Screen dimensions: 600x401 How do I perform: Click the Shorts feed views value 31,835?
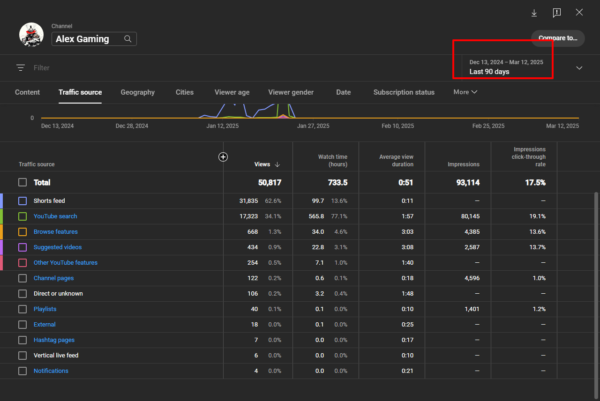[248, 200]
